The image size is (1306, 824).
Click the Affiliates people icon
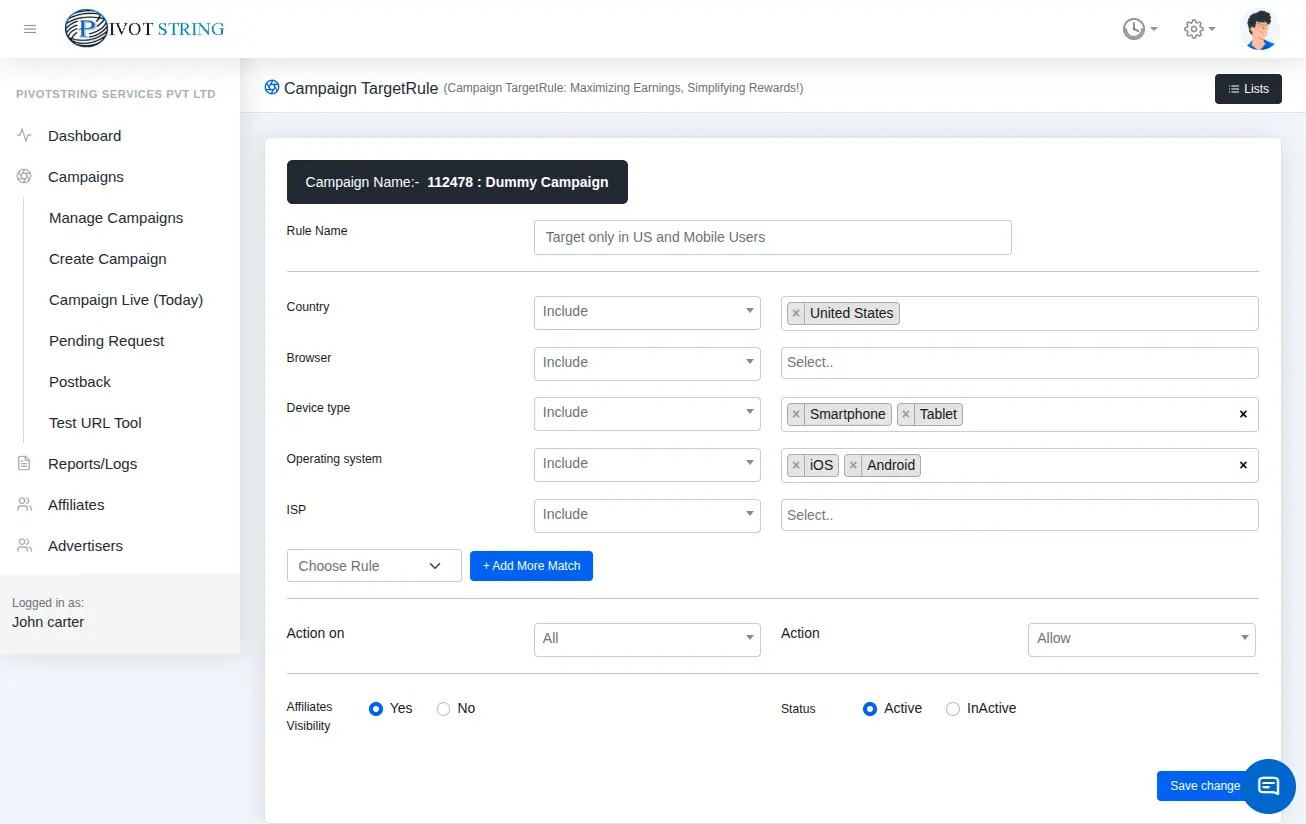(24, 504)
